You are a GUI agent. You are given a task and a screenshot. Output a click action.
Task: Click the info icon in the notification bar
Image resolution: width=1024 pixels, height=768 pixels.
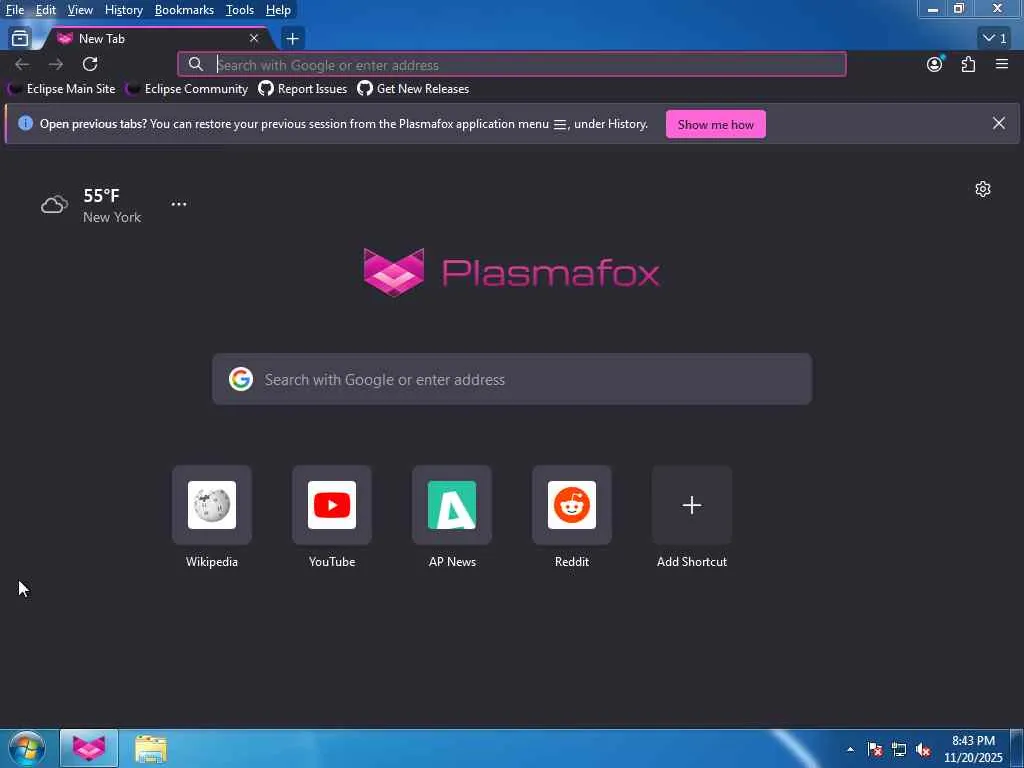(25, 123)
